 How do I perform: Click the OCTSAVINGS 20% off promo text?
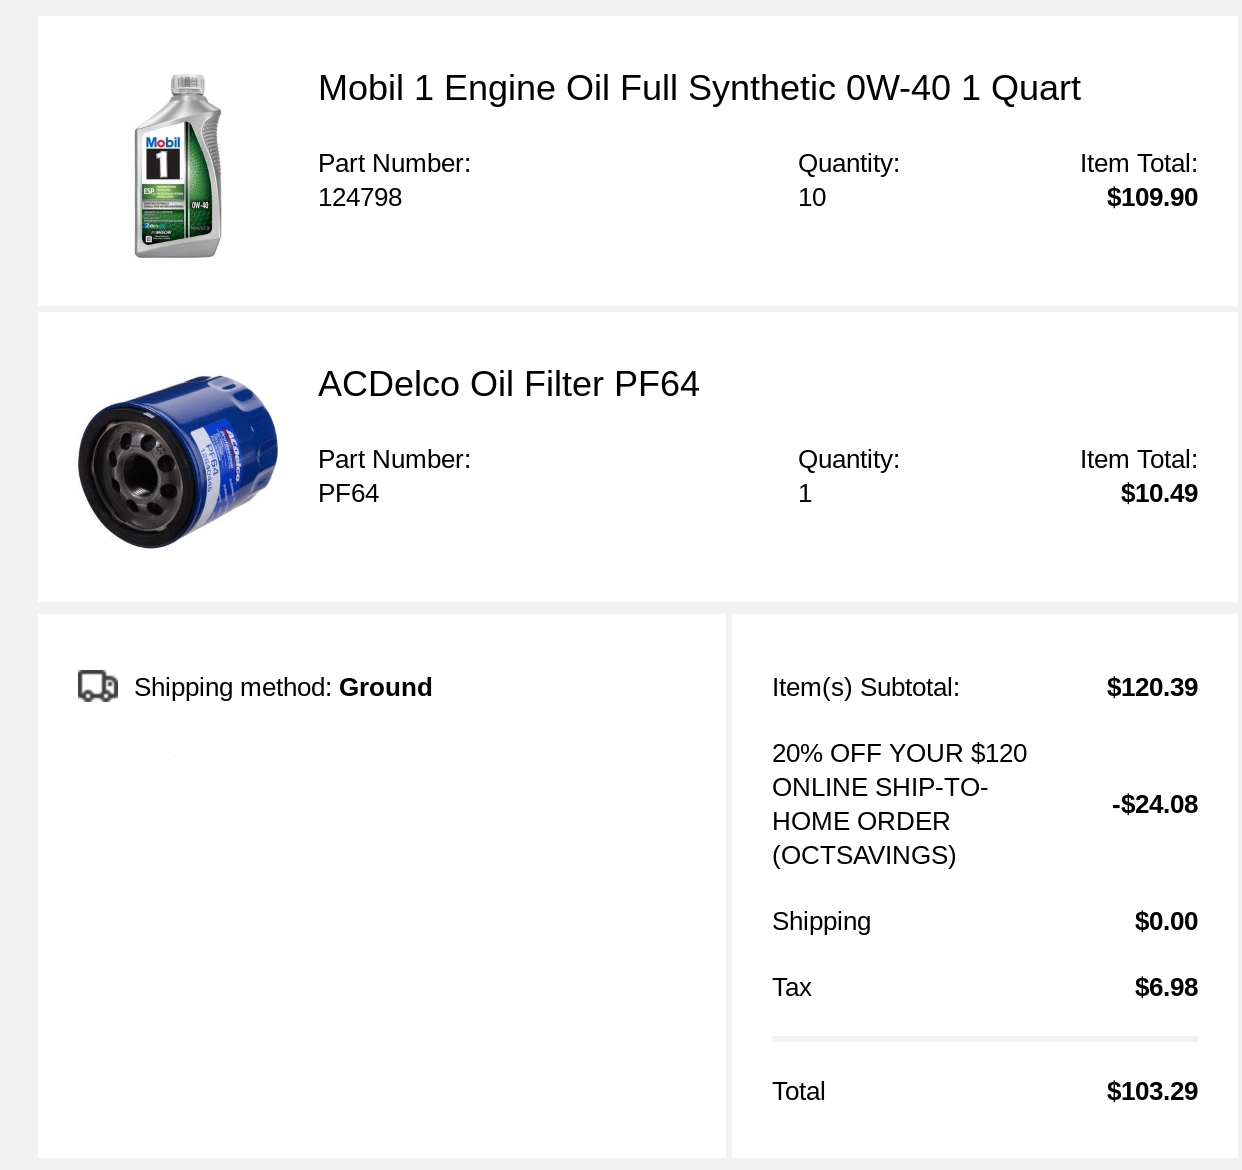[x=899, y=804]
